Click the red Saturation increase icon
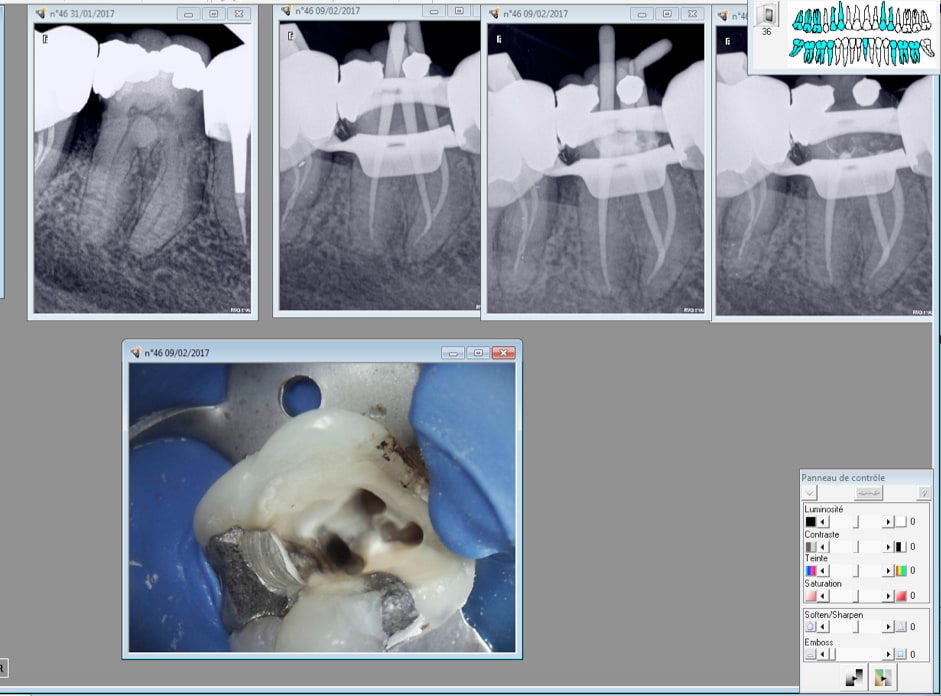Screen dimensions: 941x696 tap(900, 596)
